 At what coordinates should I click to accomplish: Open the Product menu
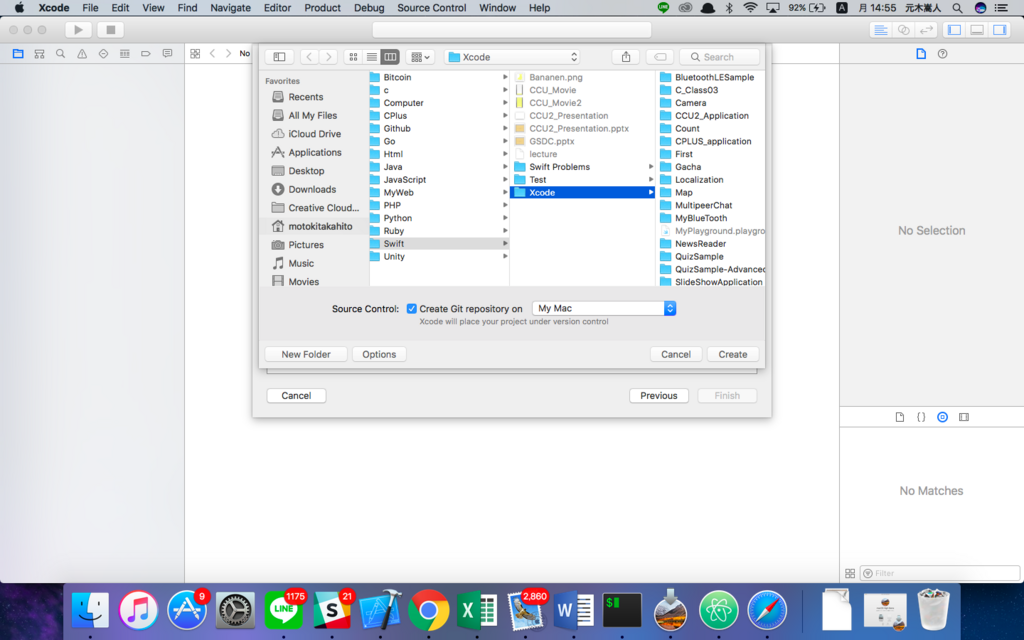(x=322, y=8)
